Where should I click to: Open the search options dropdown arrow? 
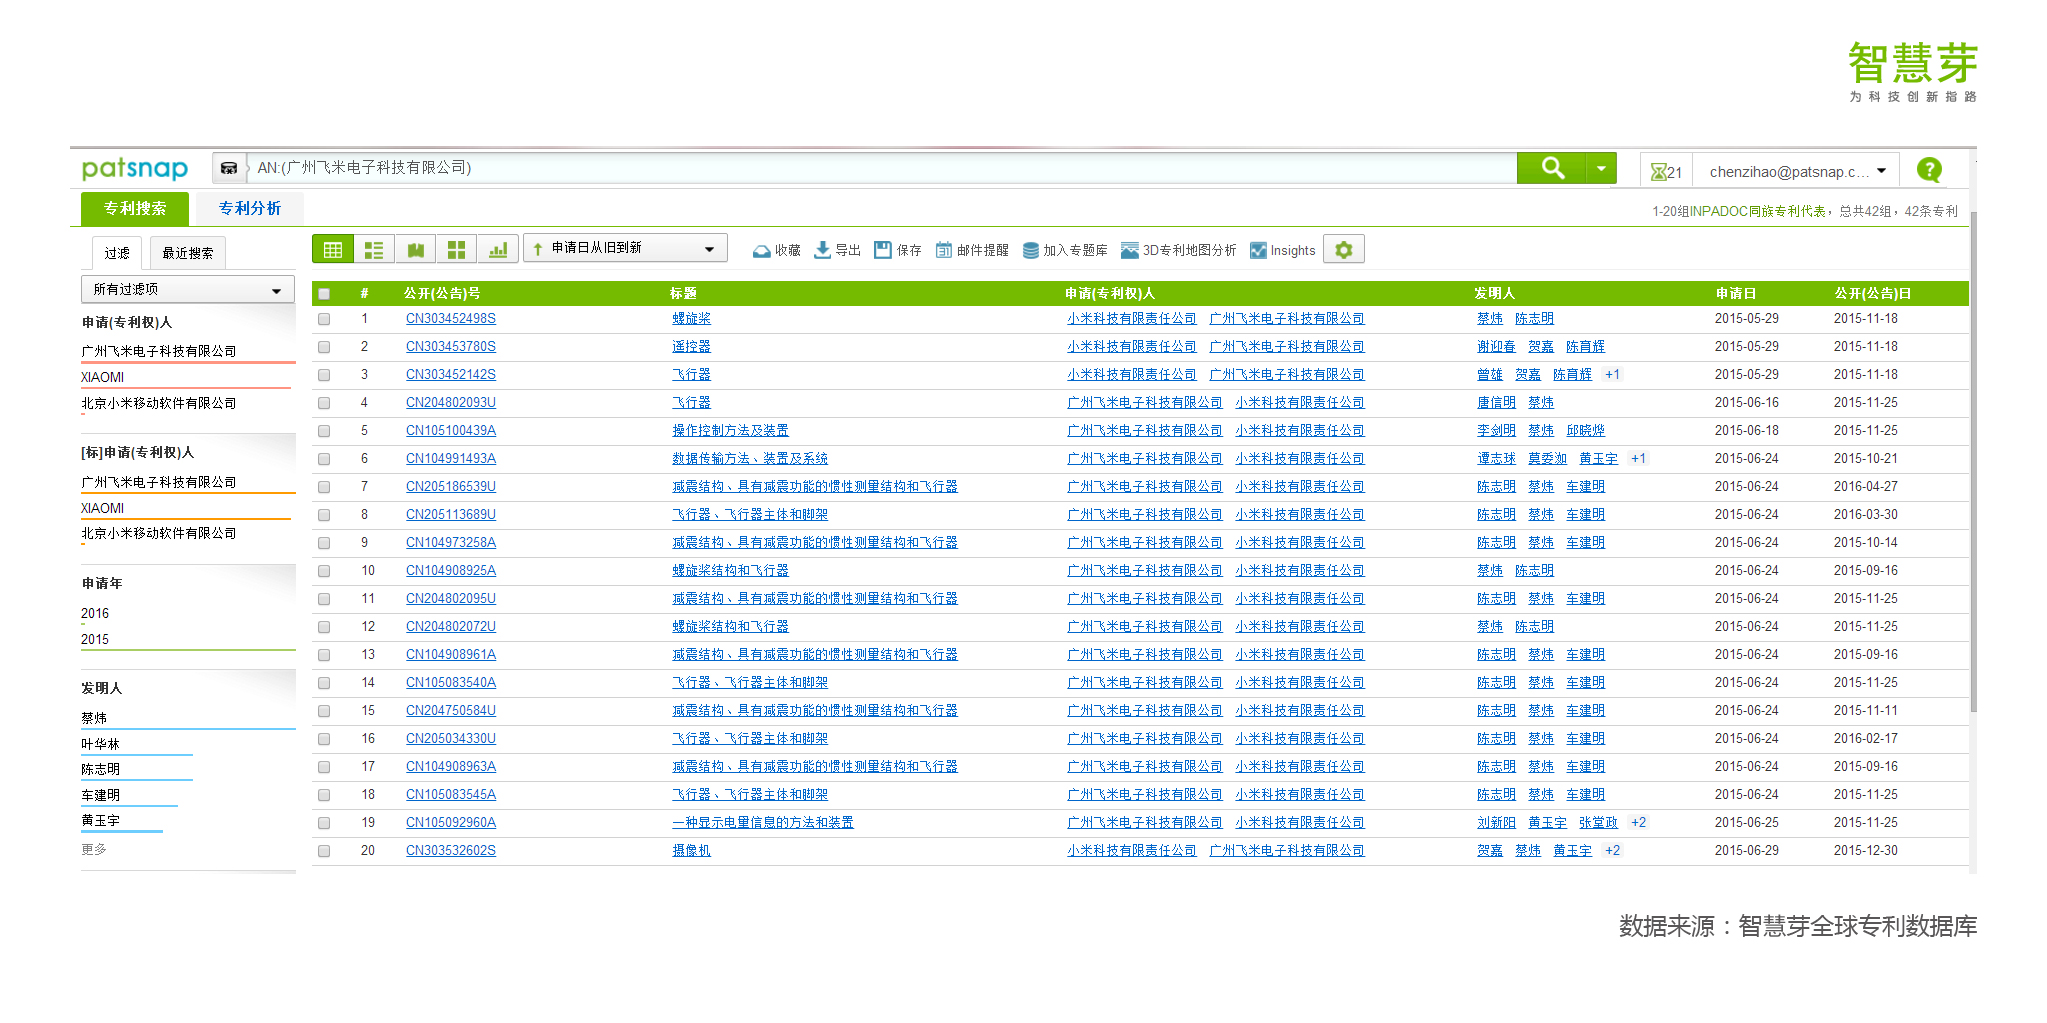1601,168
